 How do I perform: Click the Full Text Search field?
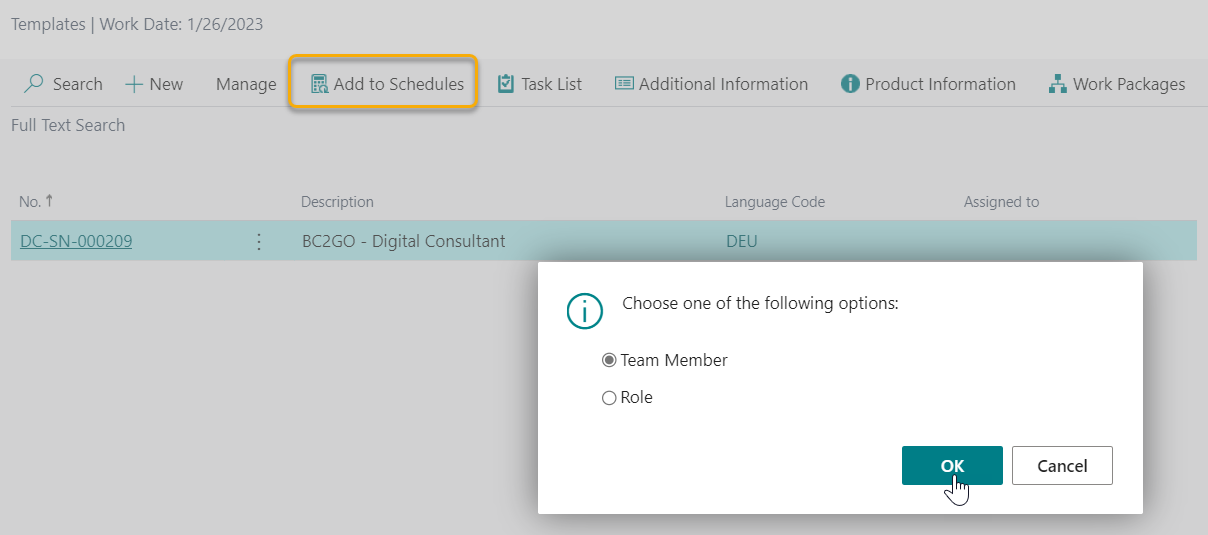pyautogui.click(x=68, y=125)
